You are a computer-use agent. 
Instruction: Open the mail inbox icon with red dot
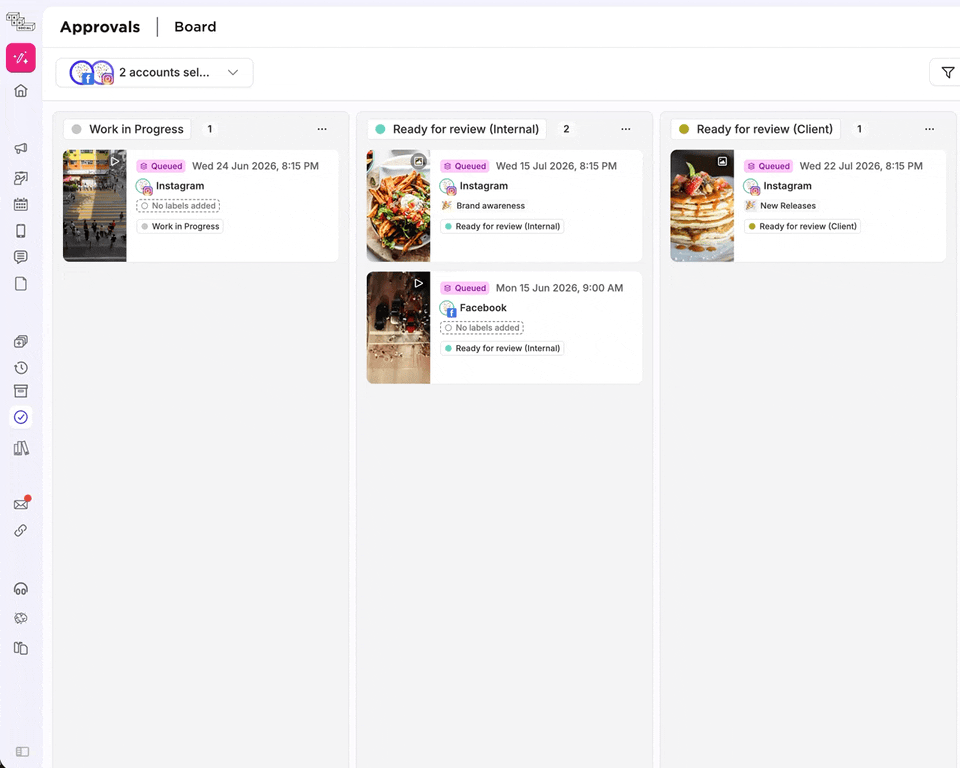21,503
